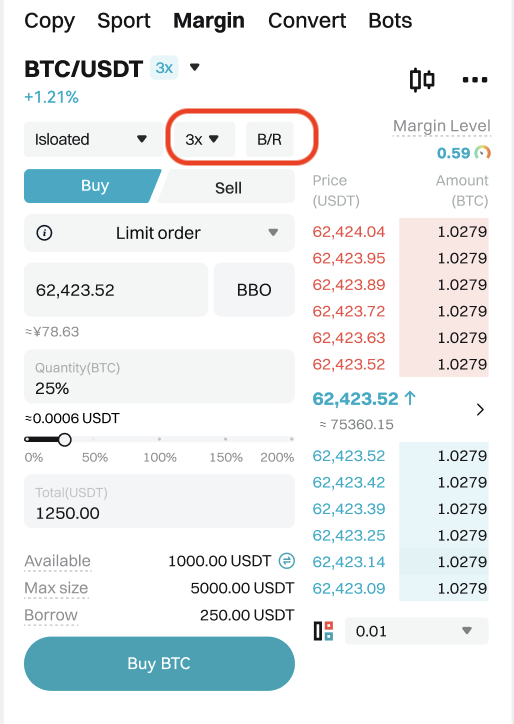This screenshot has height=724, width=514.
Task: Click the ≈ 75360.15 converted price
Action: tap(357, 424)
